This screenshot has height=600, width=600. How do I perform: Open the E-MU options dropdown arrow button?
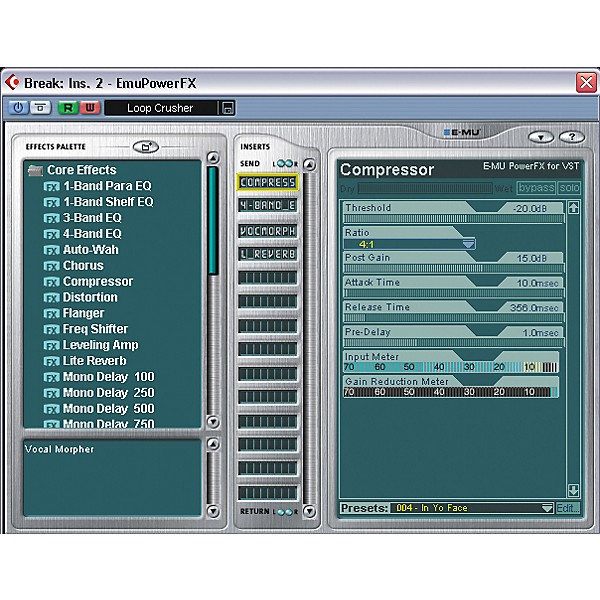(x=541, y=137)
